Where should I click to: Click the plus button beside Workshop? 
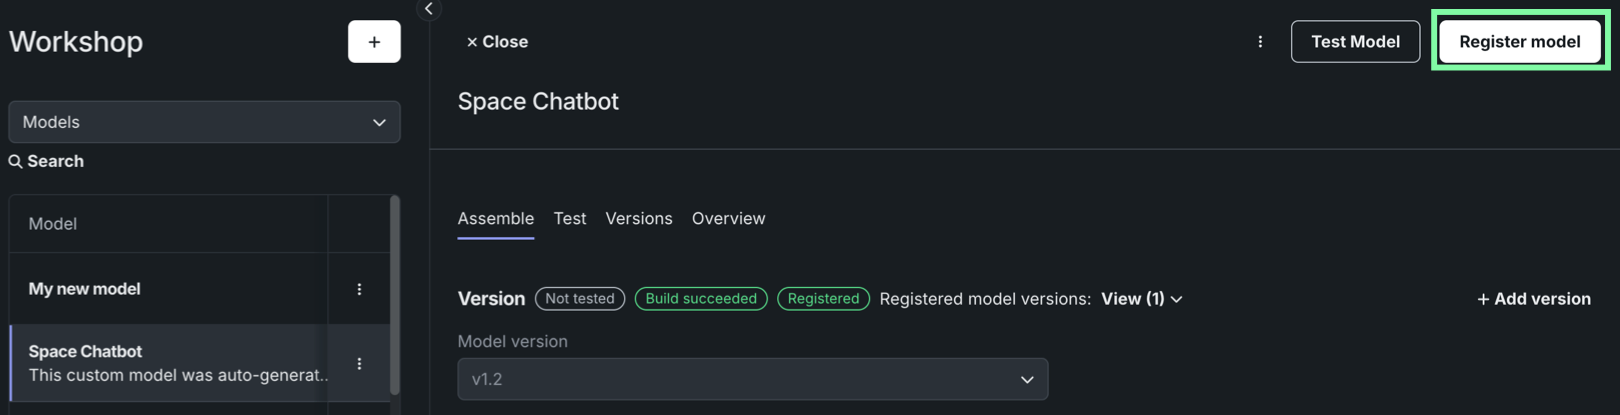point(374,42)
